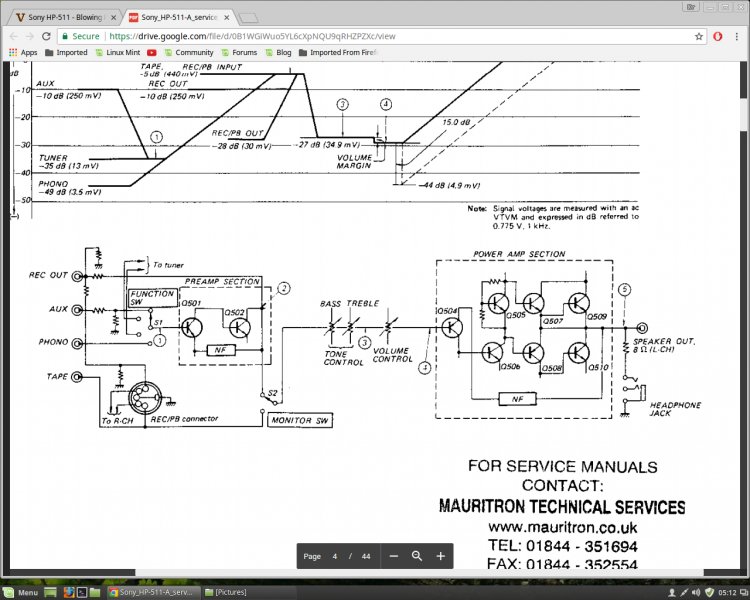Viewport: 750px width, 600px height.
Task: Close the Sony_HP-511-A_service tab
Action: click(x=232, y=17)
